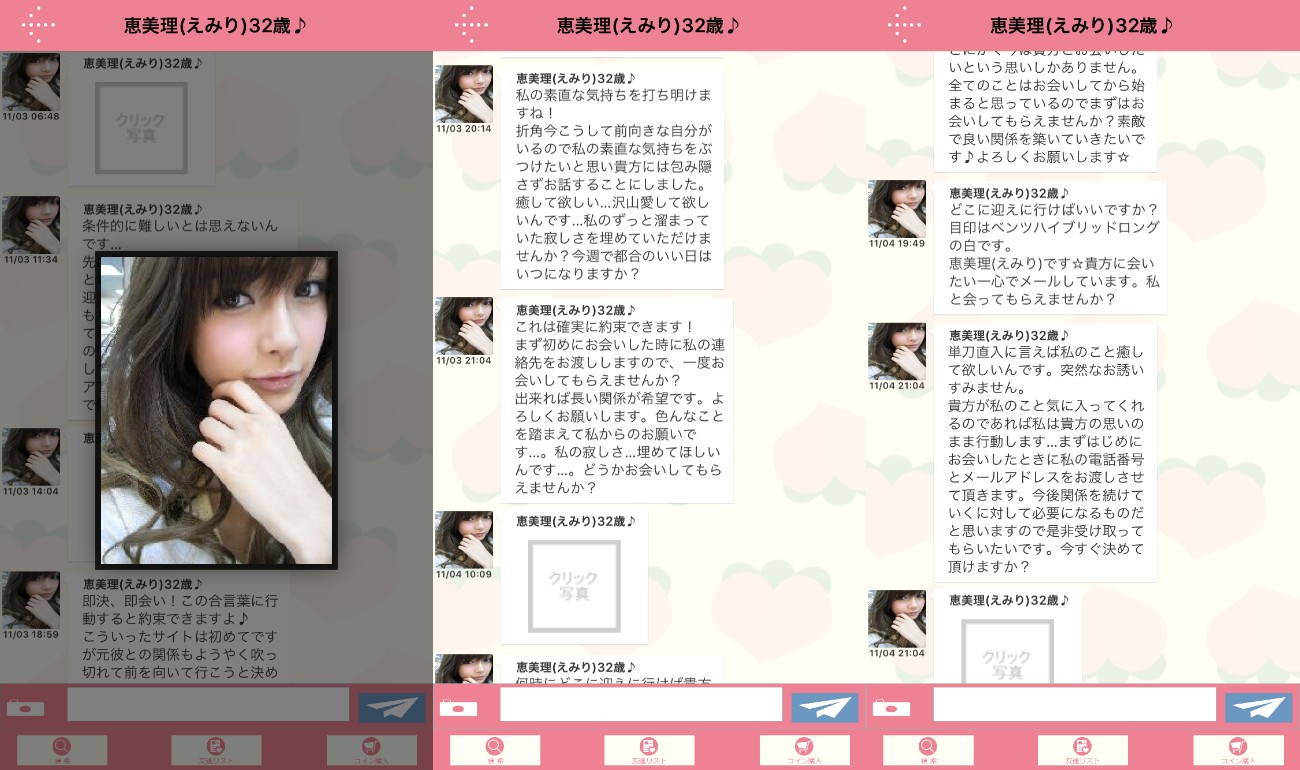Send message with paper plane on left screen
The width and height of the screenshot is (1300, 770).
click(x=392, y=707)
